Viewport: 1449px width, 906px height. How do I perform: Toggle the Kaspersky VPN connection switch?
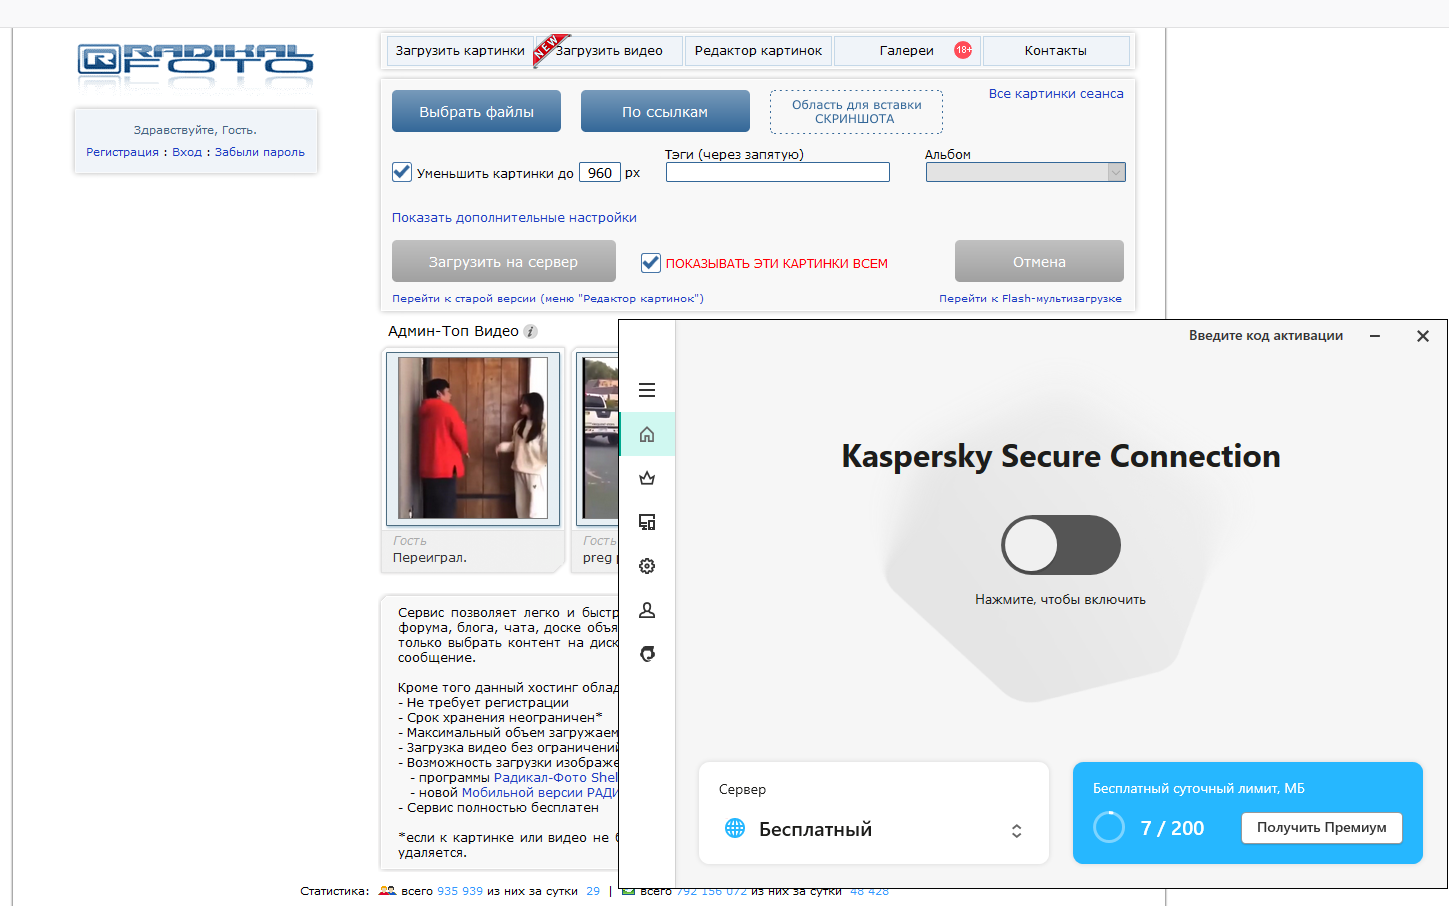coord(1061,545)
